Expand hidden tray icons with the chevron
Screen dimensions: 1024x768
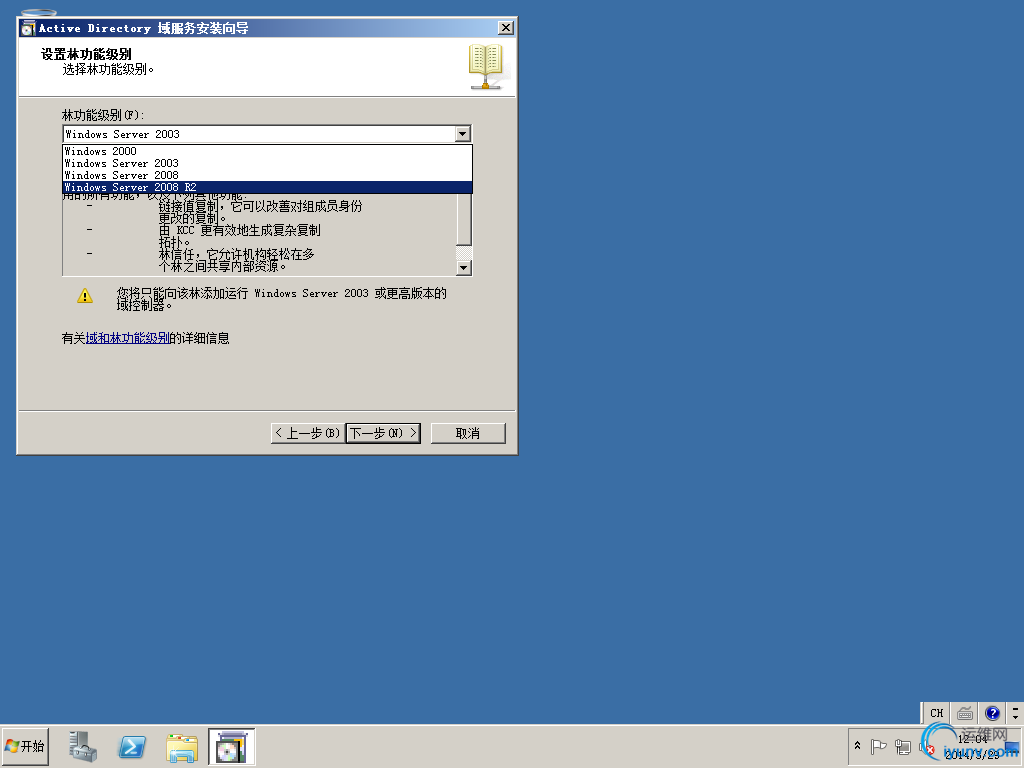pos(858,747)
